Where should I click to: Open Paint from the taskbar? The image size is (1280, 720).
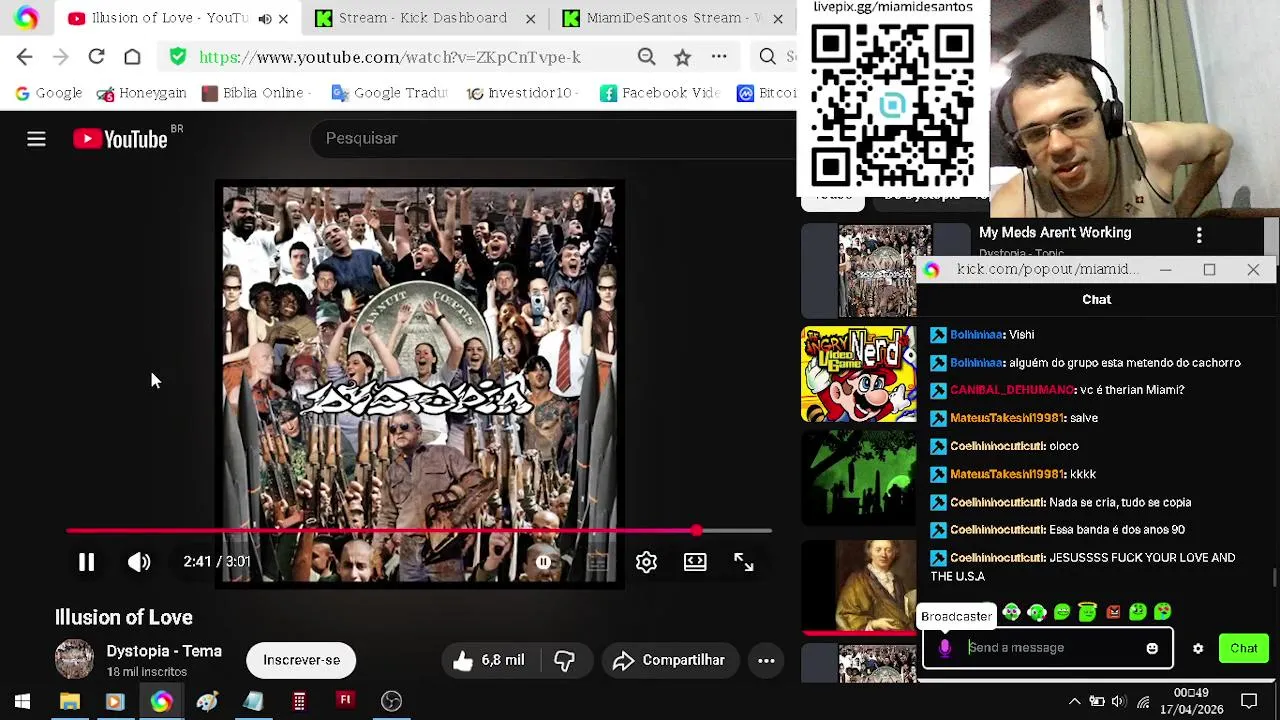207,701
